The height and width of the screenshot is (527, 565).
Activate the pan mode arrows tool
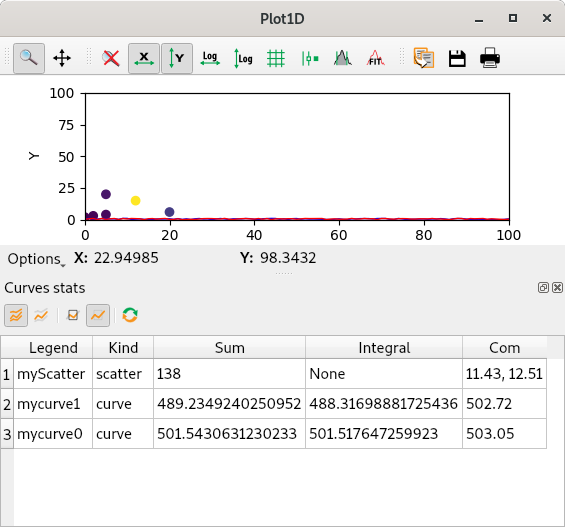click(x=62, y=58)
